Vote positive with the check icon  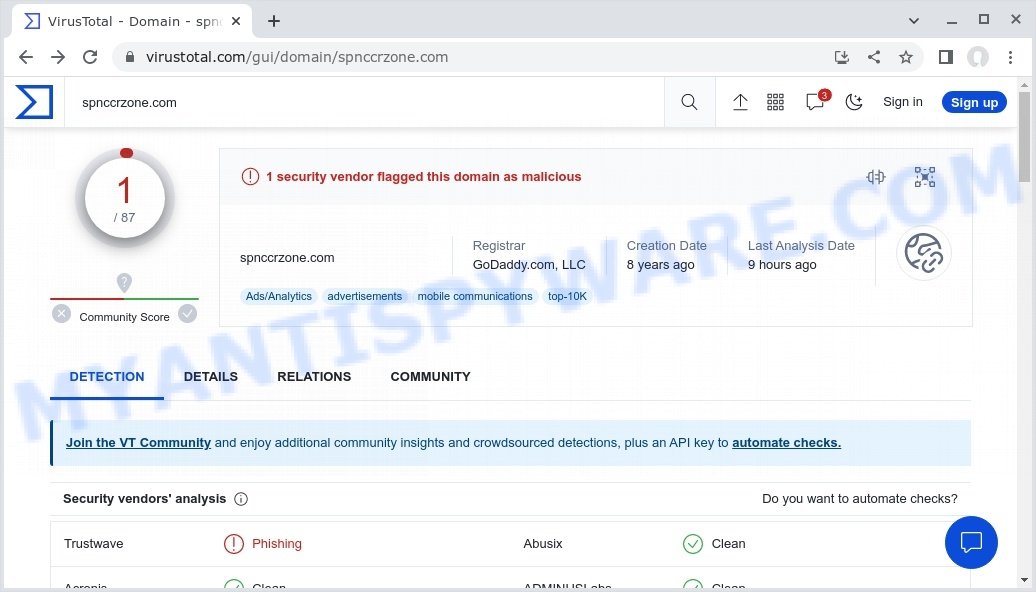[x=188, y=313]
